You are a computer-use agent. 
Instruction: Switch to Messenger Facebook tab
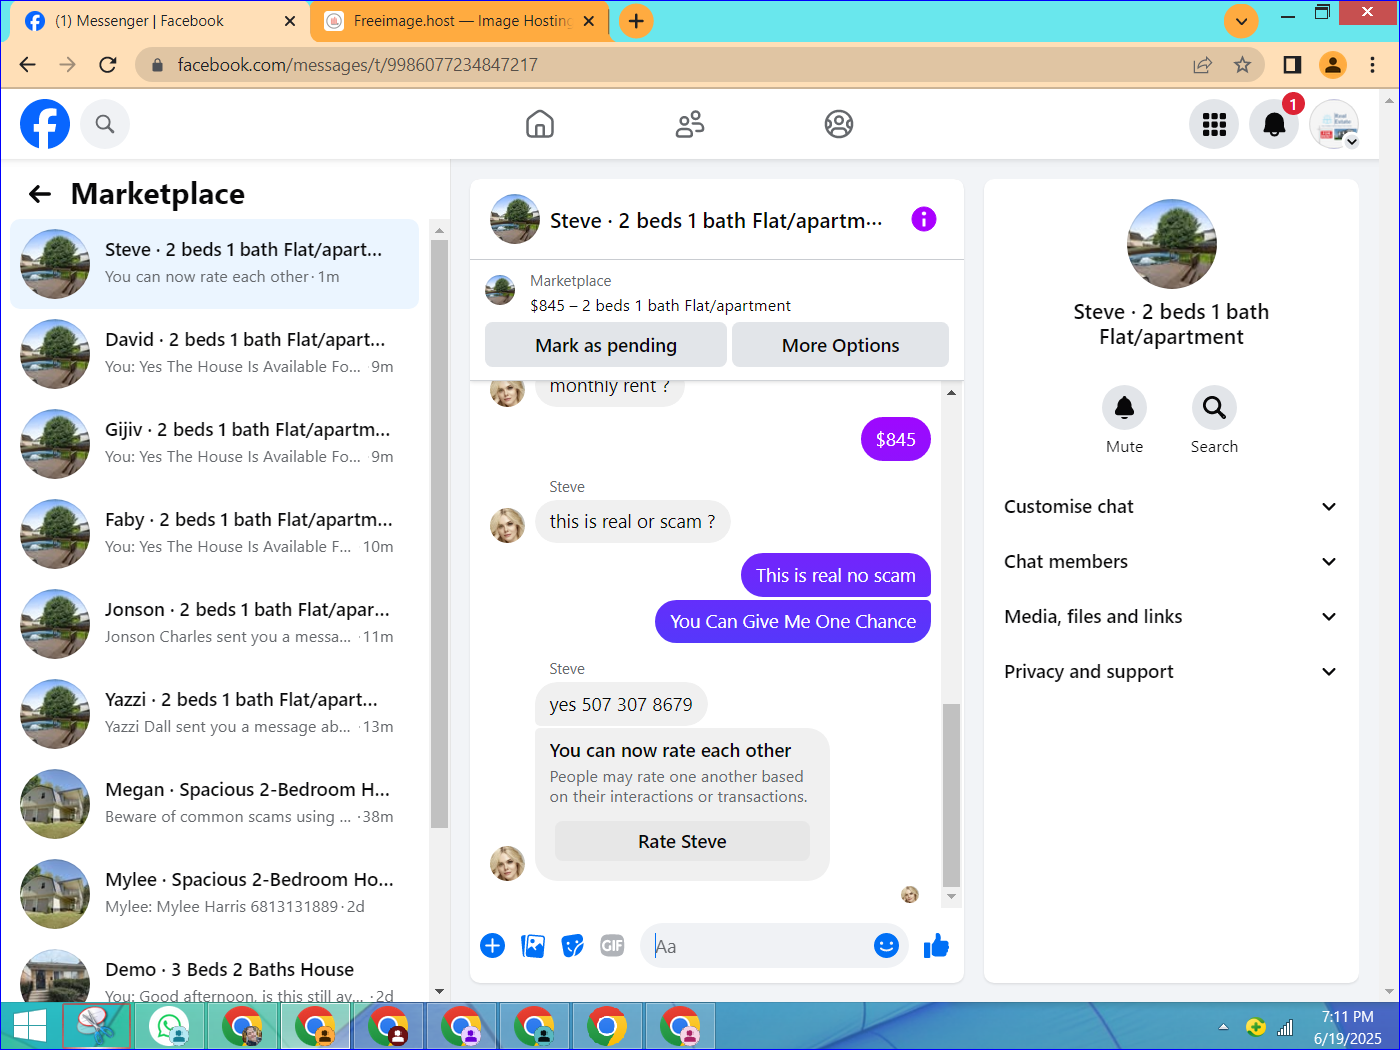click(158, 21)
